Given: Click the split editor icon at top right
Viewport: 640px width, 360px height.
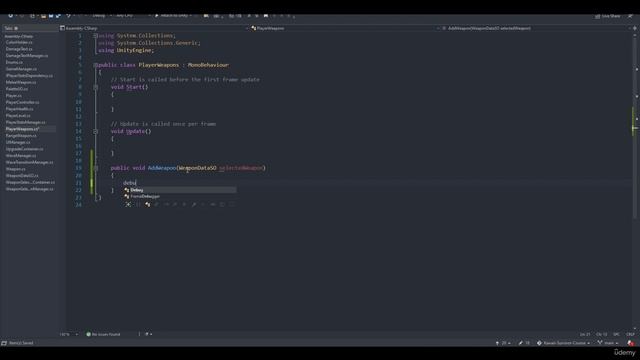Looking at the screenshot, I should (635, 28).
